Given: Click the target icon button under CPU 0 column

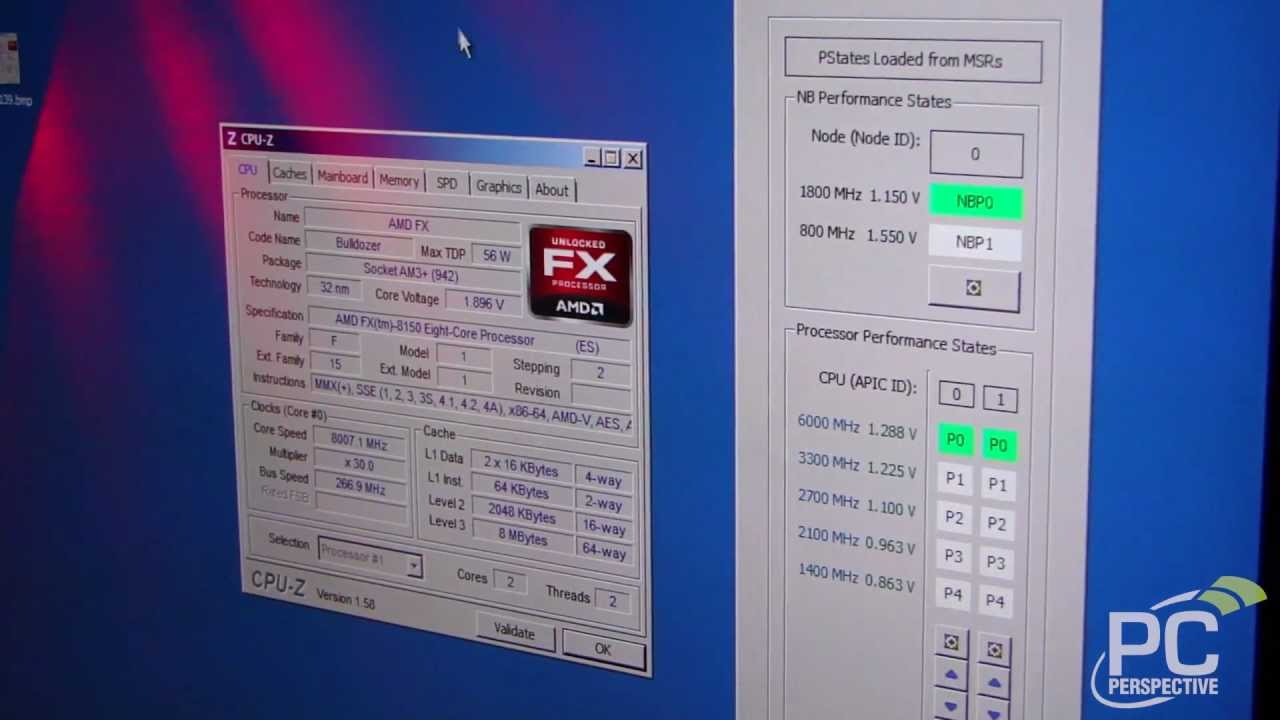Looking at the screenshot, I should tap(951, 642).
